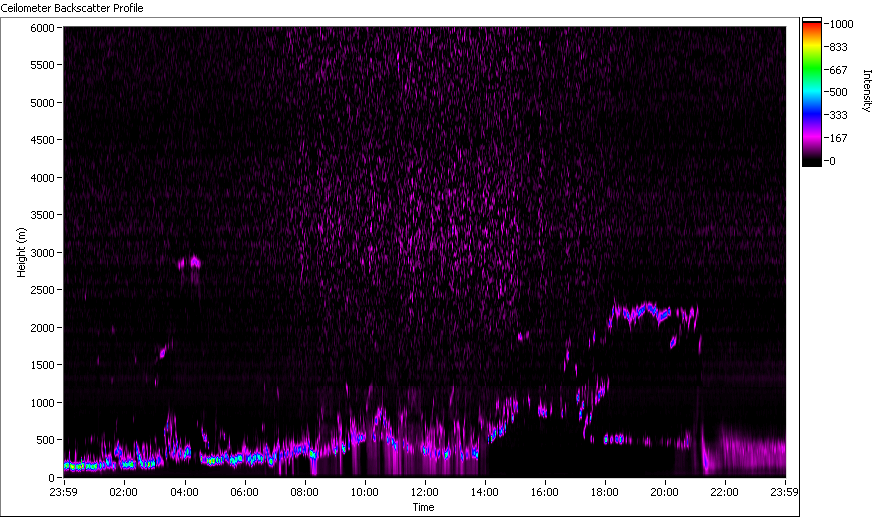Select the 4000 height tick label
Viewport: 876px width, 517px height.
click(42, 178)
